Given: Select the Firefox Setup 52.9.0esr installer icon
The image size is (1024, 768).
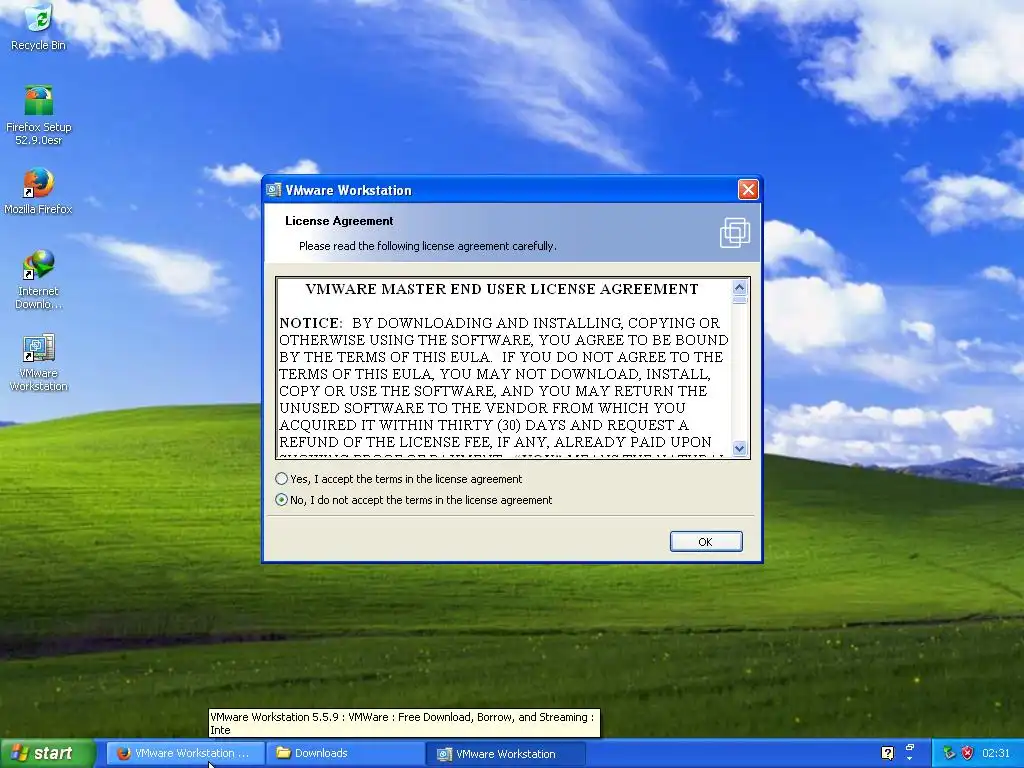Looking at the screenshot, I should [39, 115].
